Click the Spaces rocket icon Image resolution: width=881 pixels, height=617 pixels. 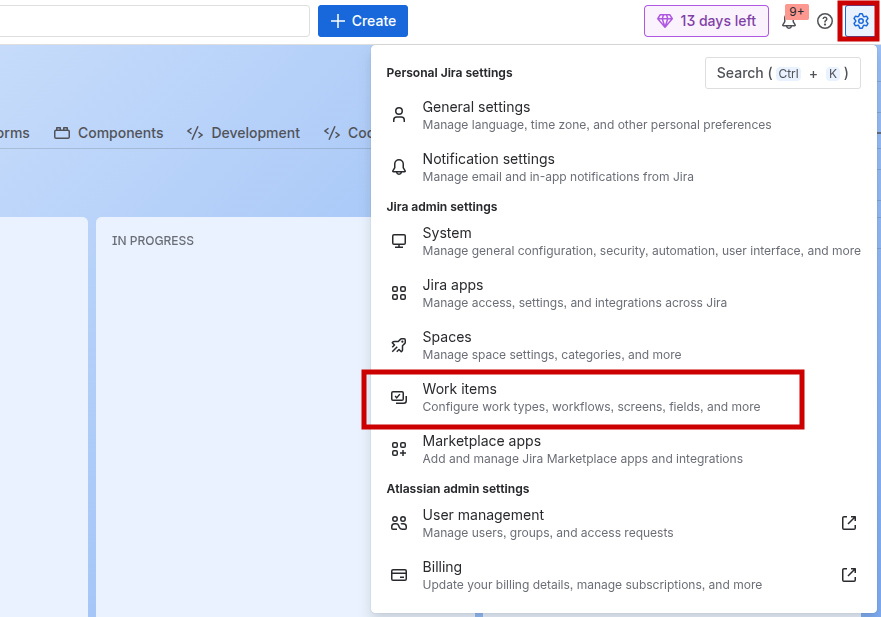[x=399, y=345]
